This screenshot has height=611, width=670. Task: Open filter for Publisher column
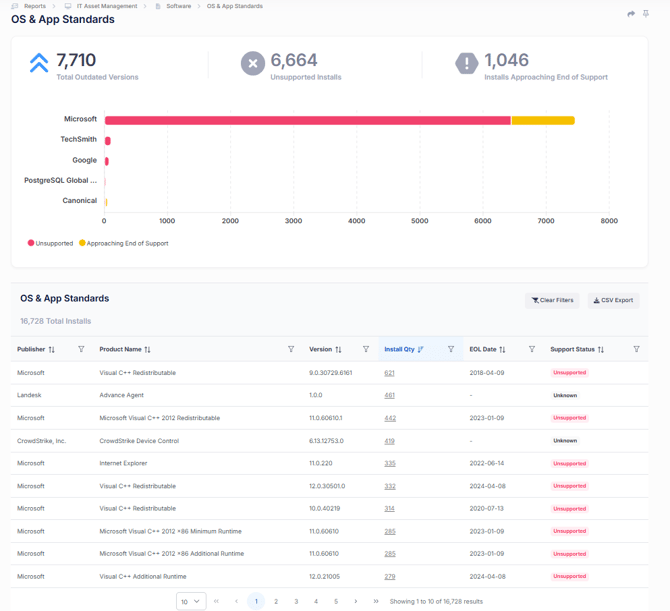(81, 349)
